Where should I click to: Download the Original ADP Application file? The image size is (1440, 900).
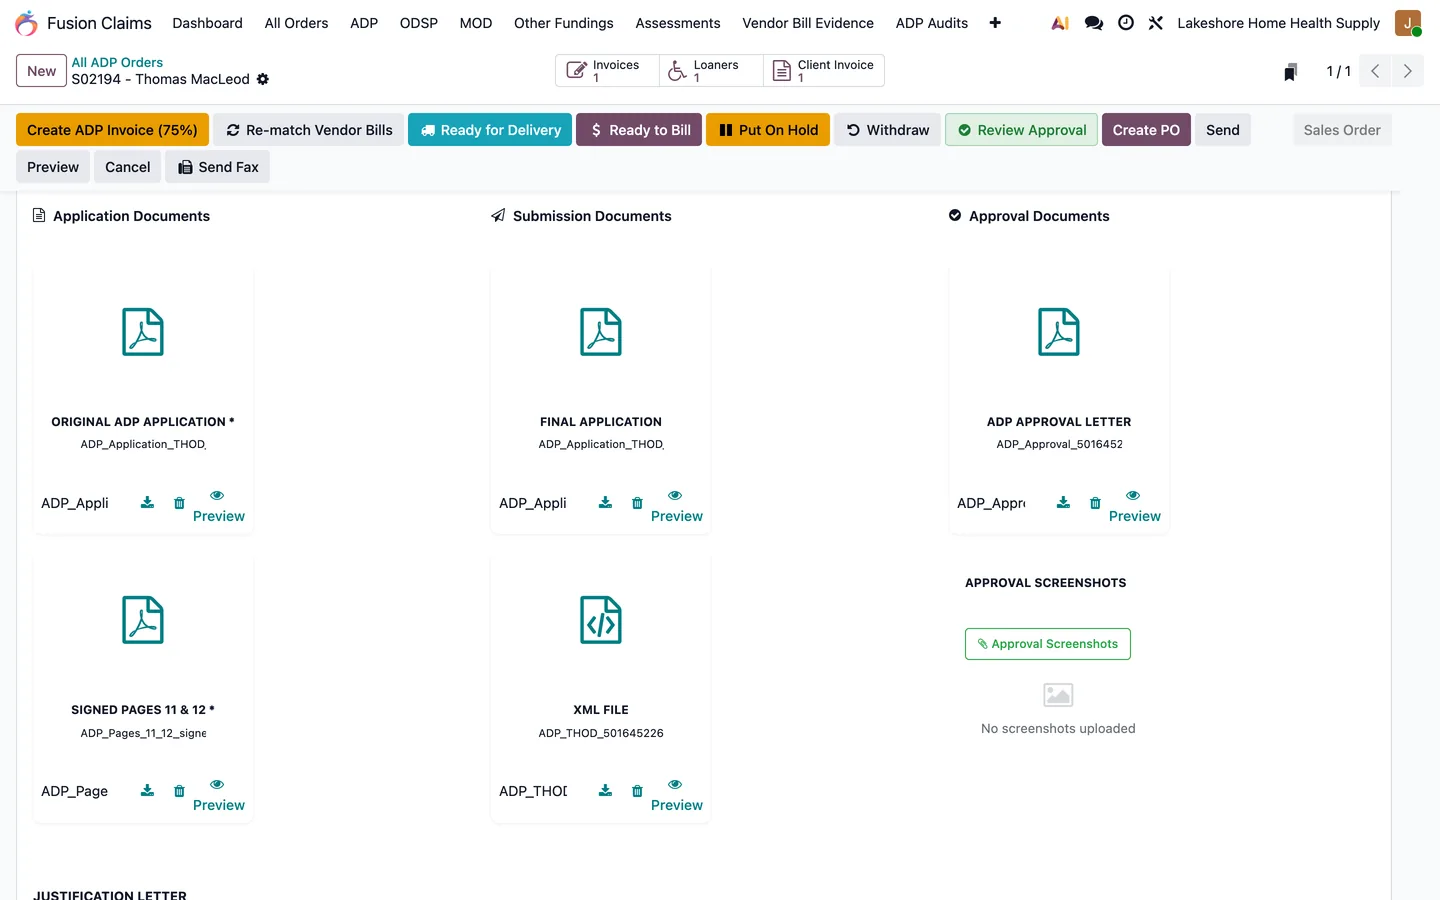[147, 503]
